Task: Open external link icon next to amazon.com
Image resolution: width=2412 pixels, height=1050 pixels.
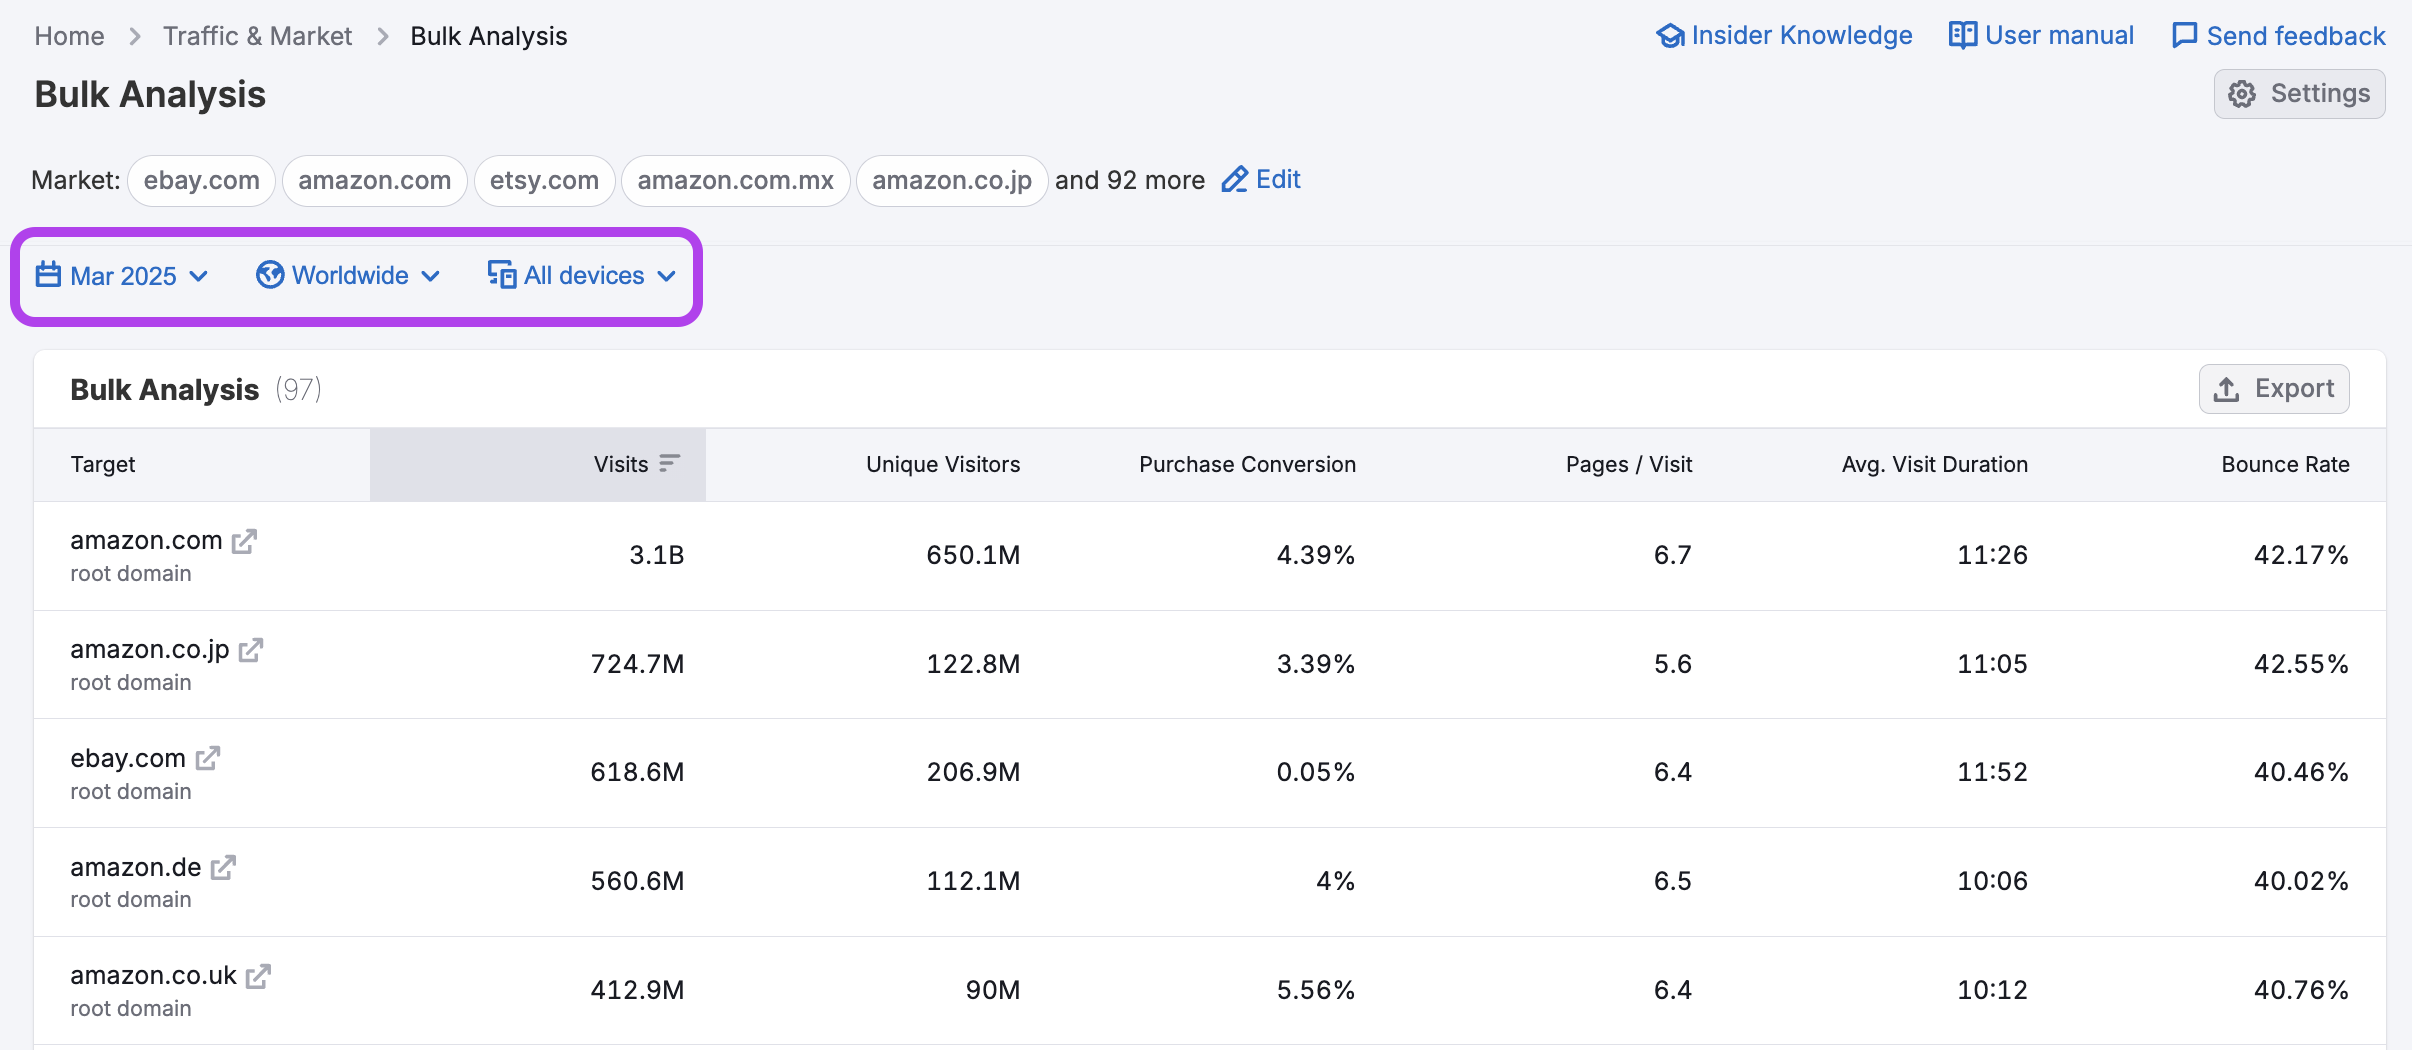Action: 244,542
